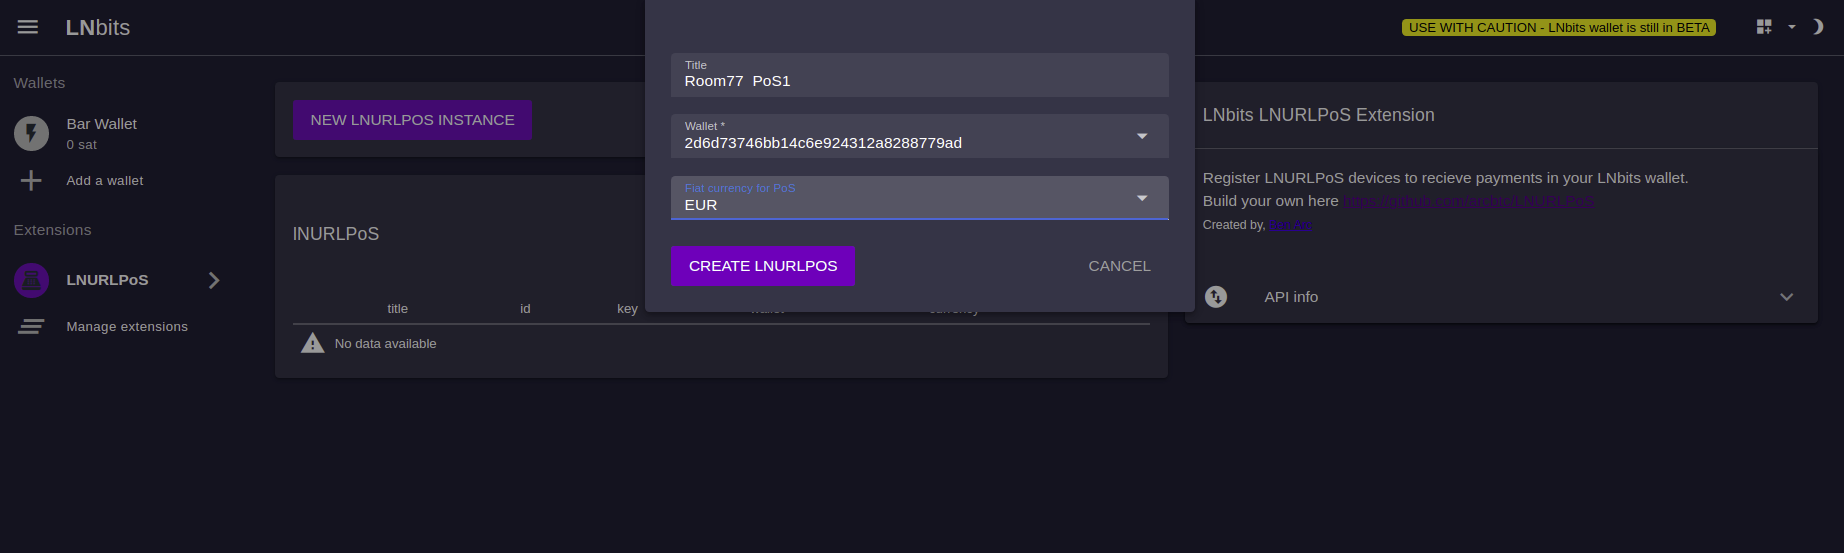Expand the API info section
Screen dimensions: 1844x553
coord(1786,297)
